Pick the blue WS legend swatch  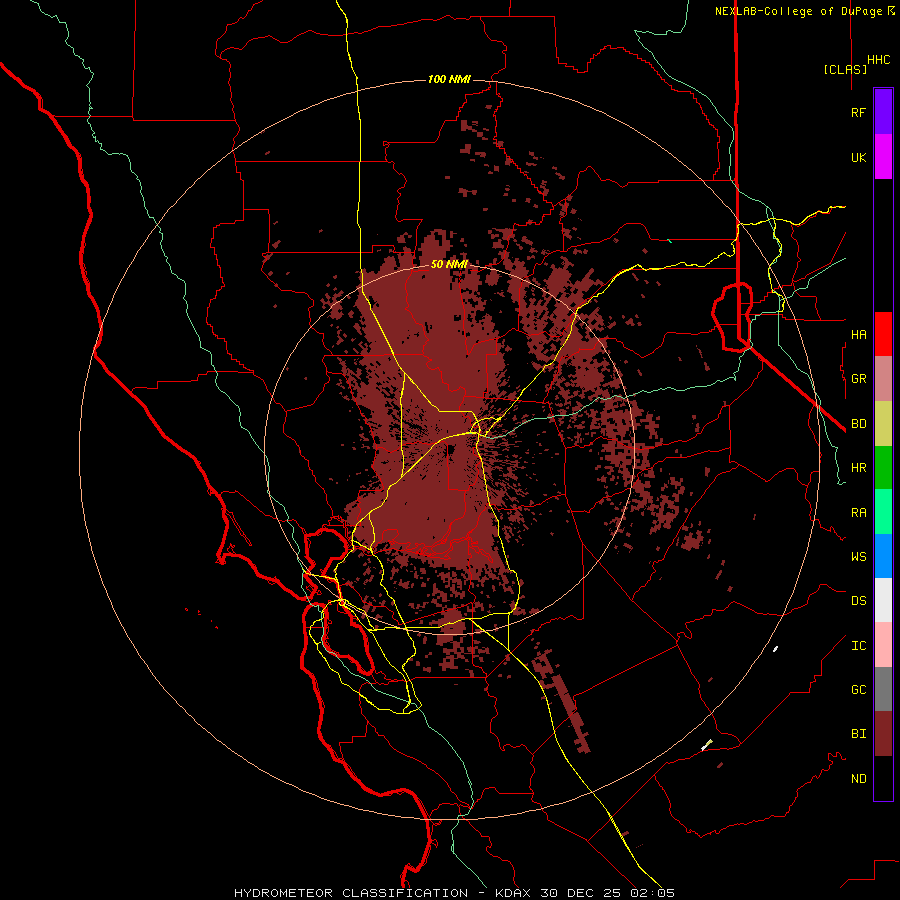(883, 556)
